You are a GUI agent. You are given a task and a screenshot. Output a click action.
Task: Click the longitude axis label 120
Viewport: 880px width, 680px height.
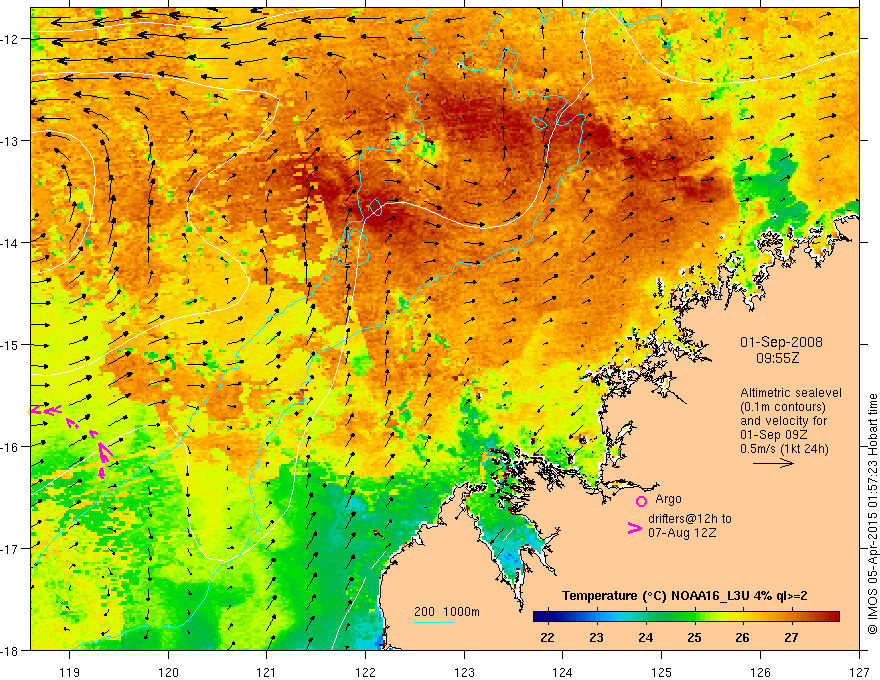tap(168, 672)
